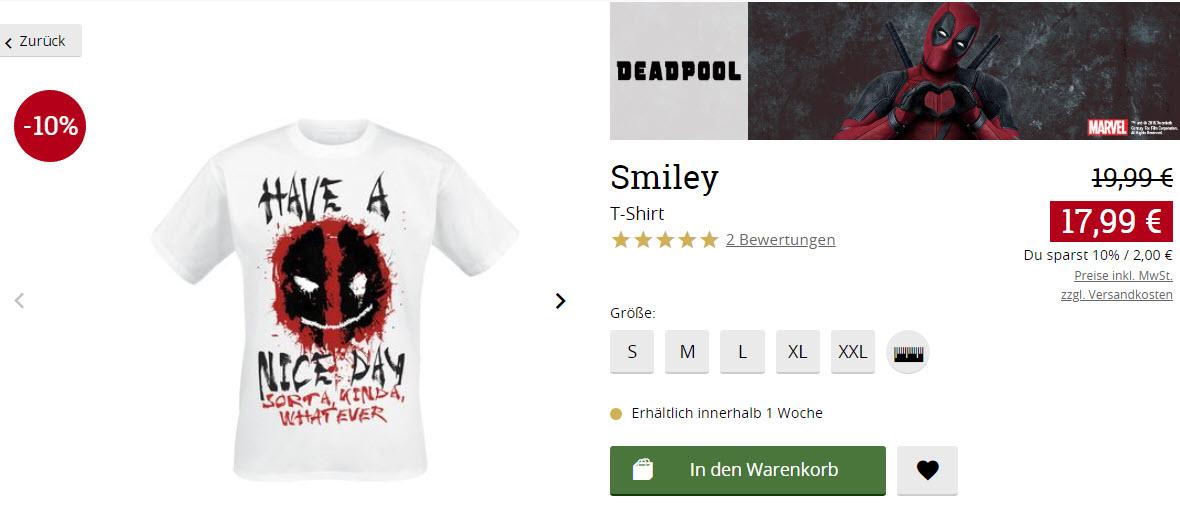Viewport: 1180px width, 516px height.
Task: Click the Smiley T-shirt product image
Action: 334,299
